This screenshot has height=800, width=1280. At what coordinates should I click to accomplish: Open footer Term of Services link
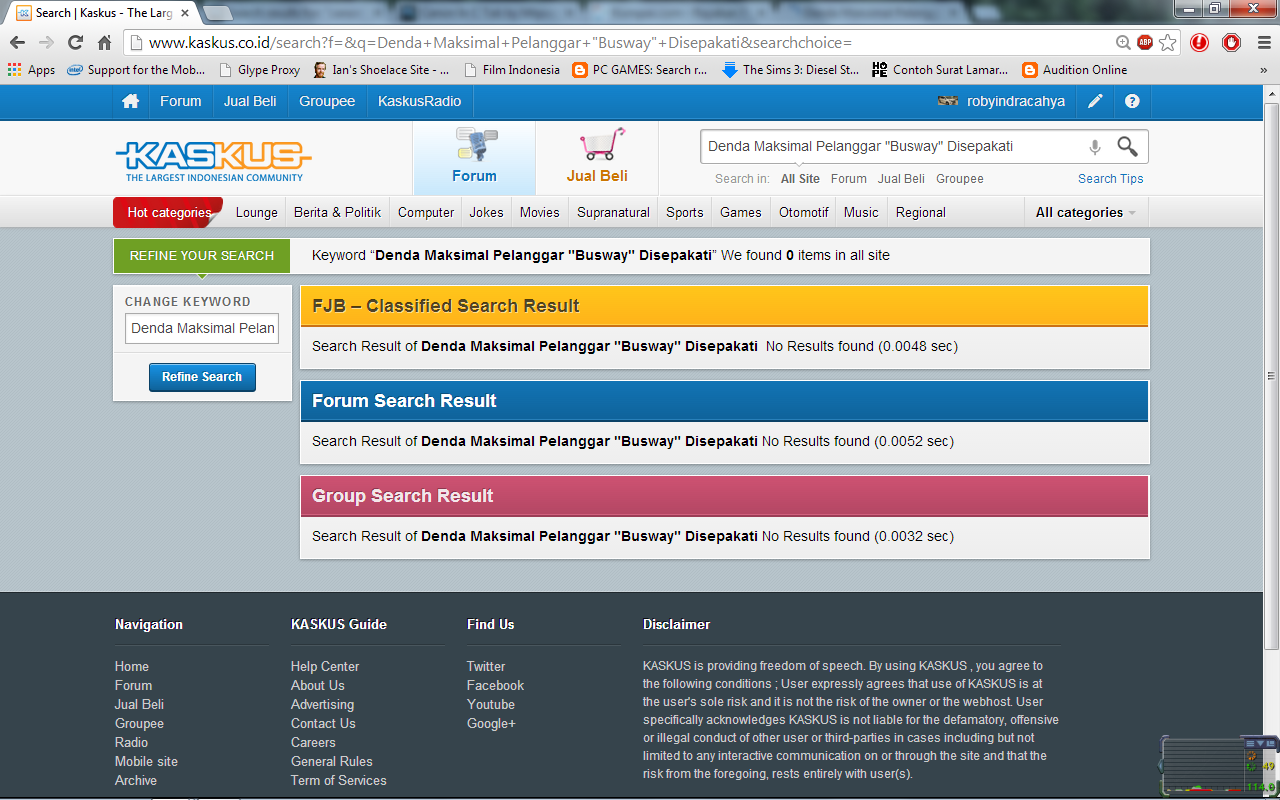click(338, 780)
